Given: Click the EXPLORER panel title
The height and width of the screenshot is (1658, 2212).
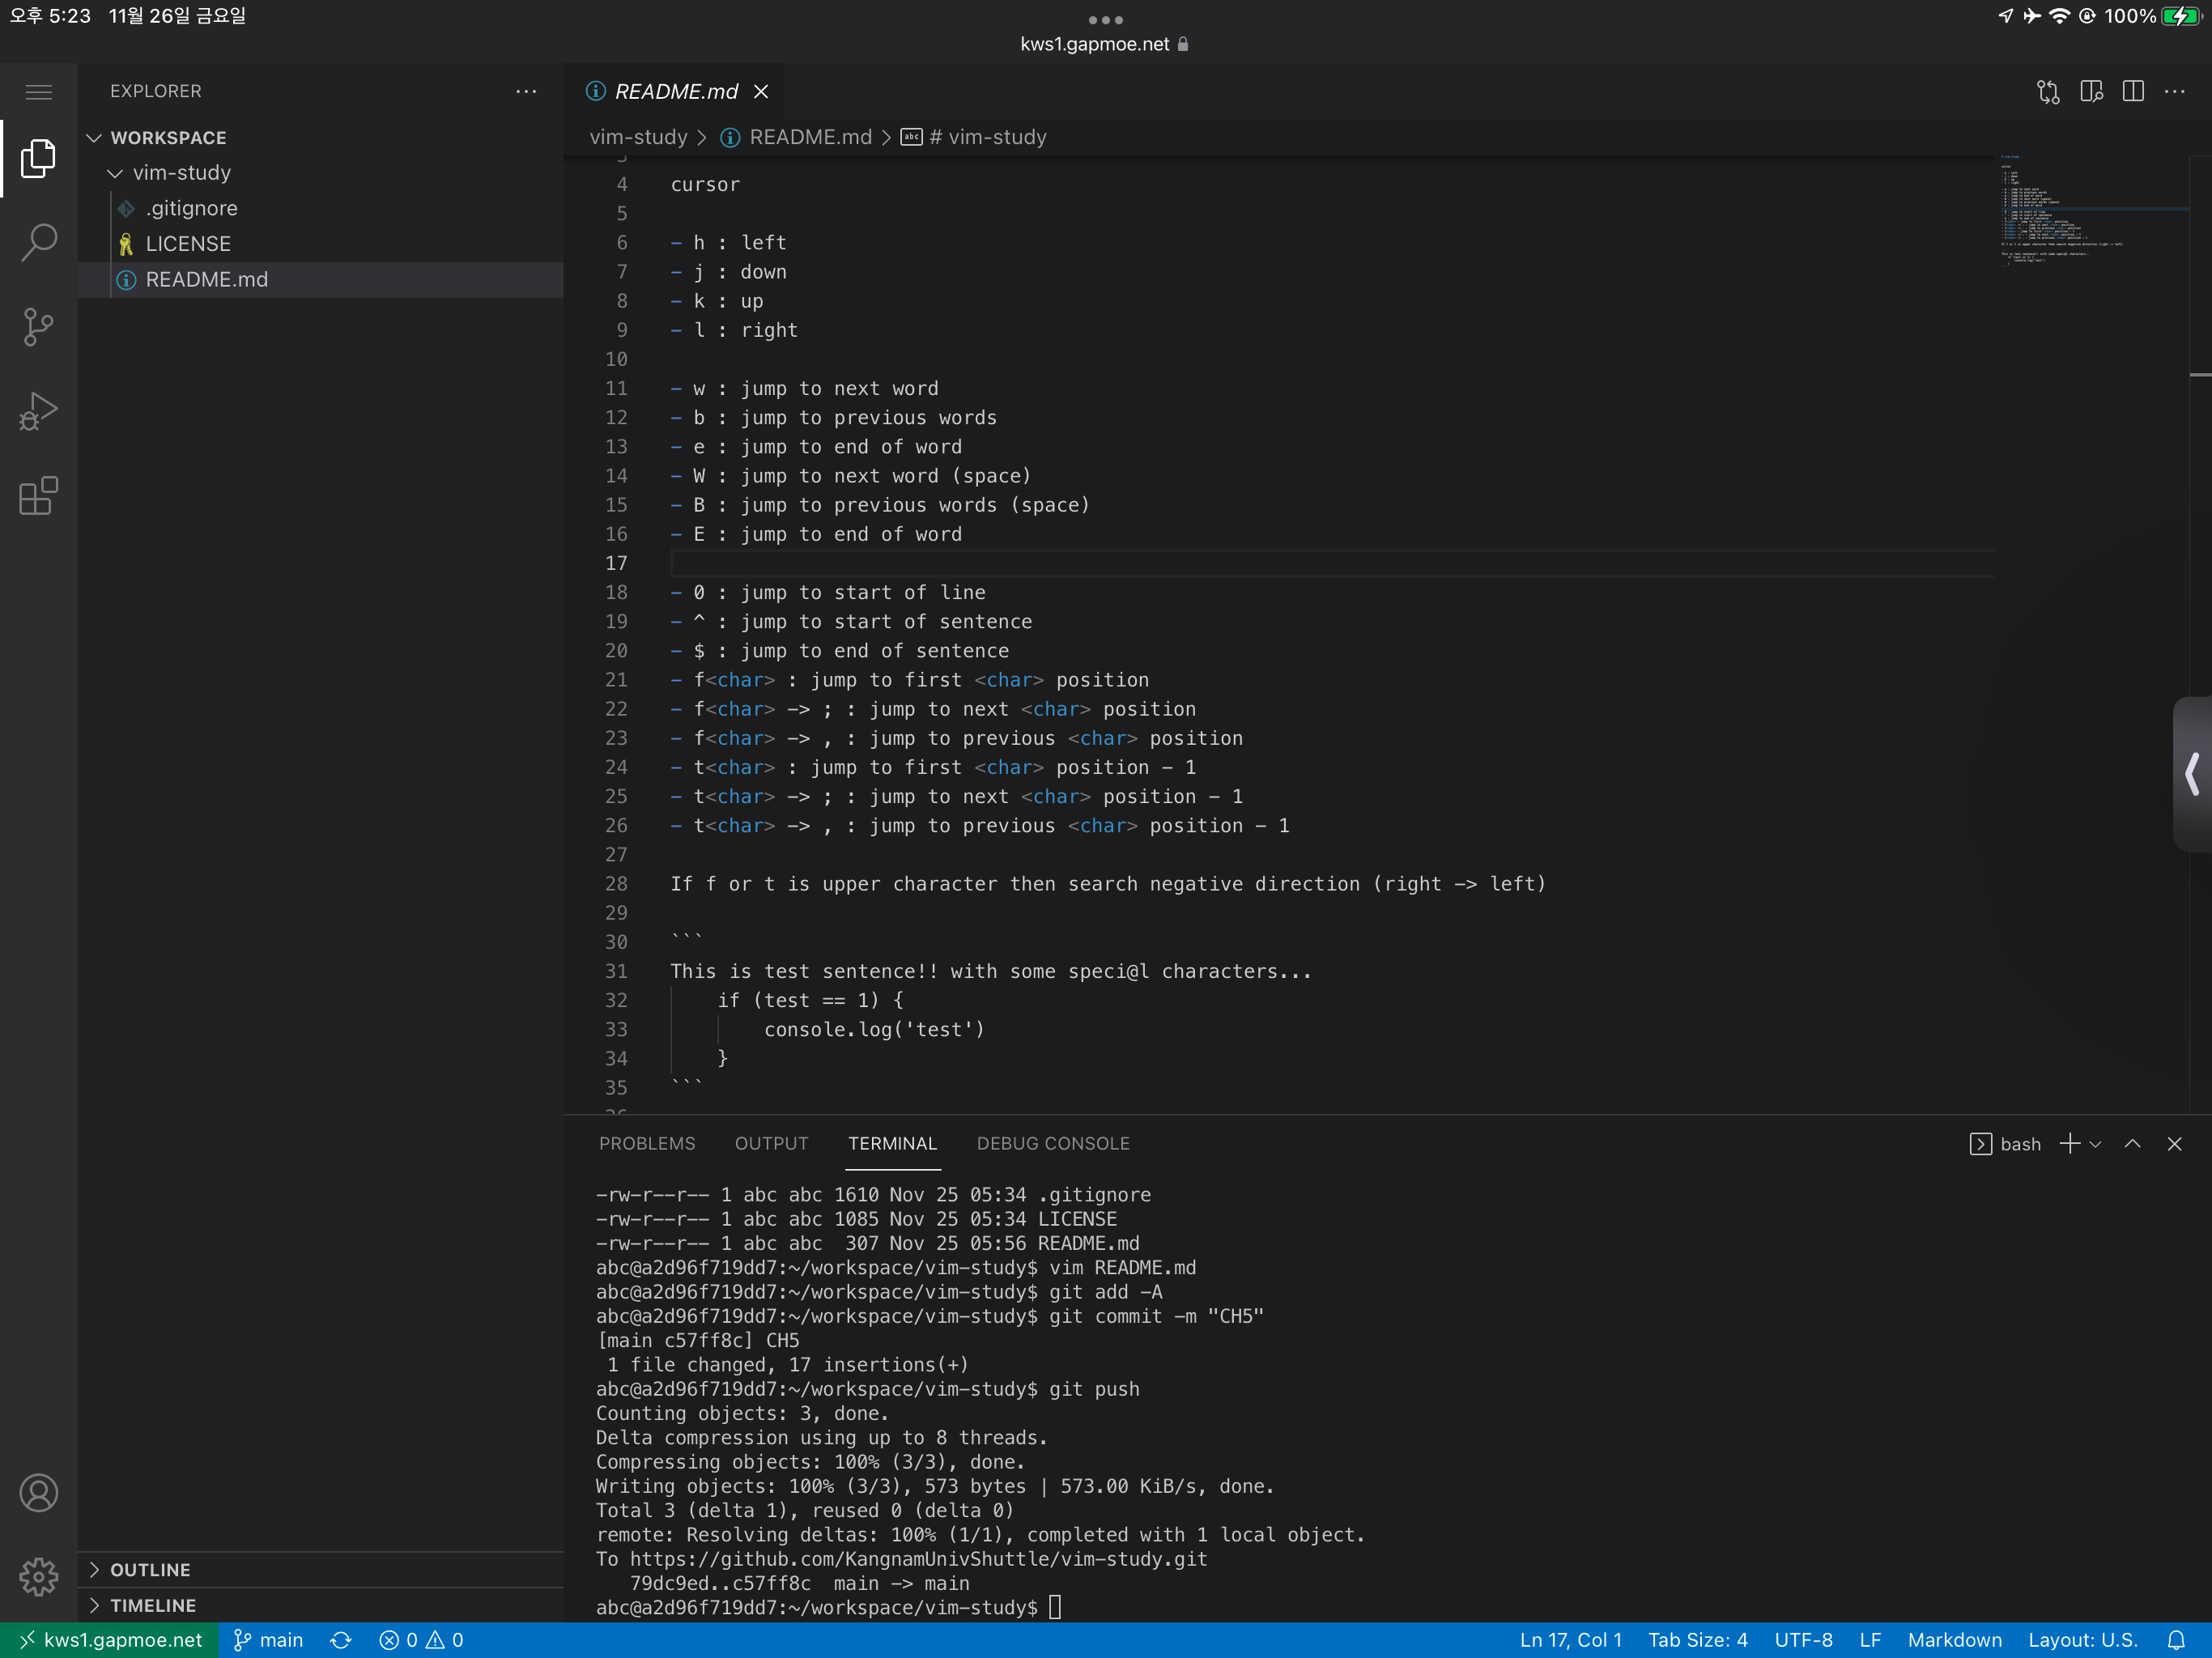Looking at the screenshot, I should pyautogui.click(x=156, y=91).
